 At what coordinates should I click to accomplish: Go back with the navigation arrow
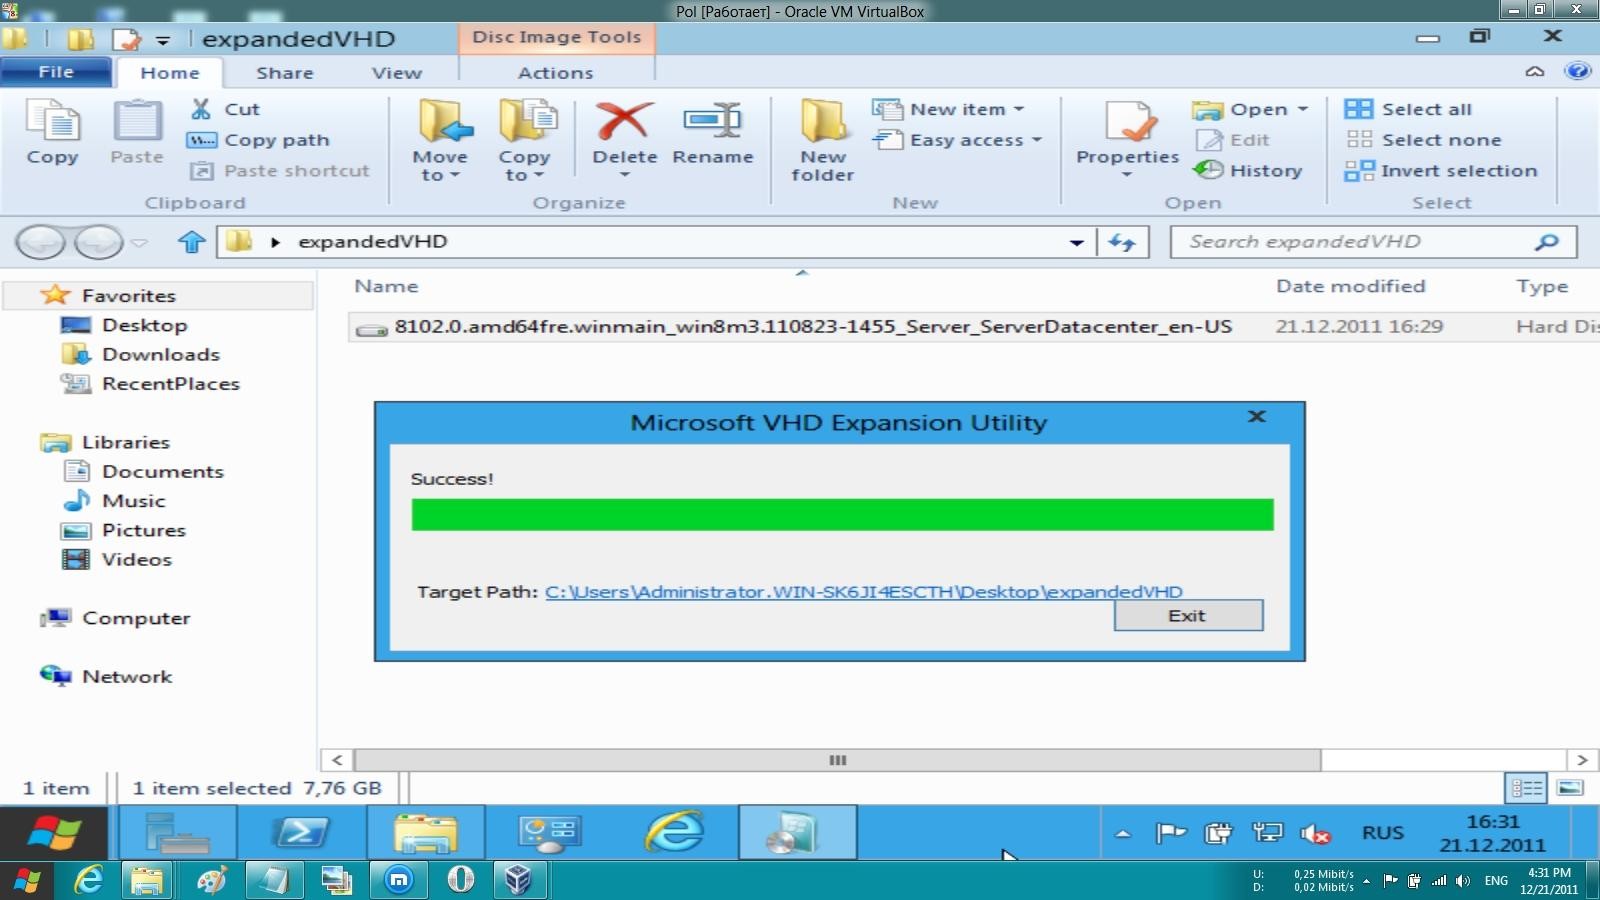point(40,242)
